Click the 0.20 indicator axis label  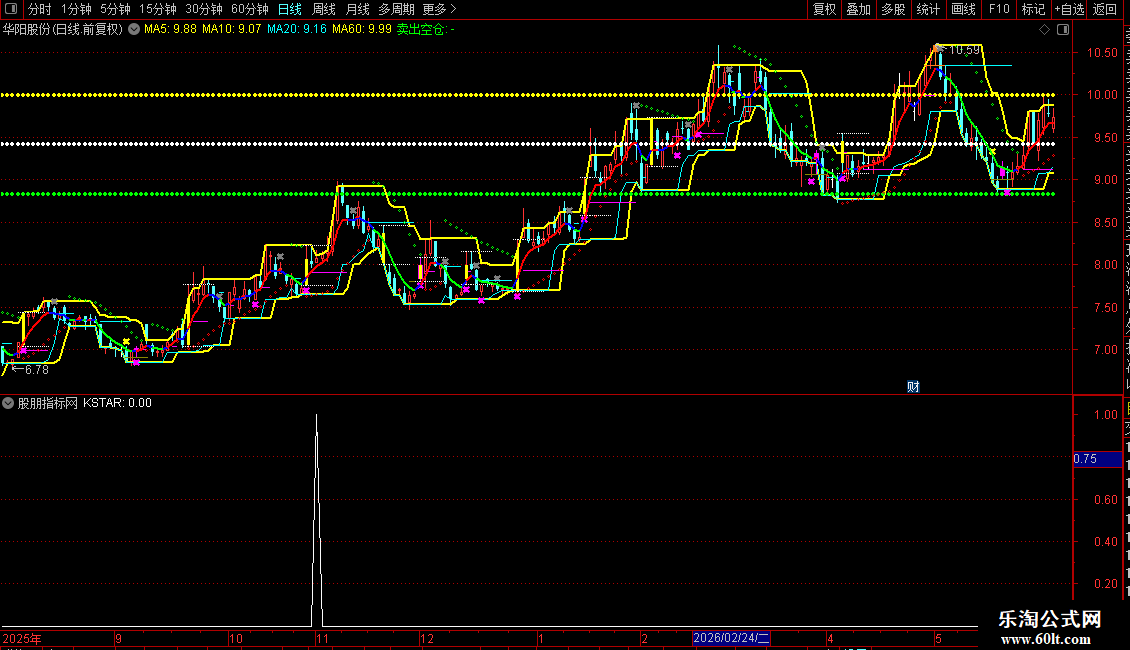pos(1105,584)
